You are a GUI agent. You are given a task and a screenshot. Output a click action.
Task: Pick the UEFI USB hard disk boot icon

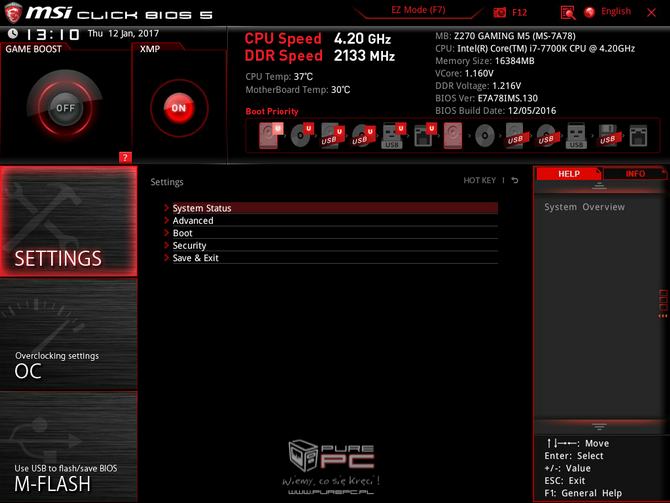[332, 135]
